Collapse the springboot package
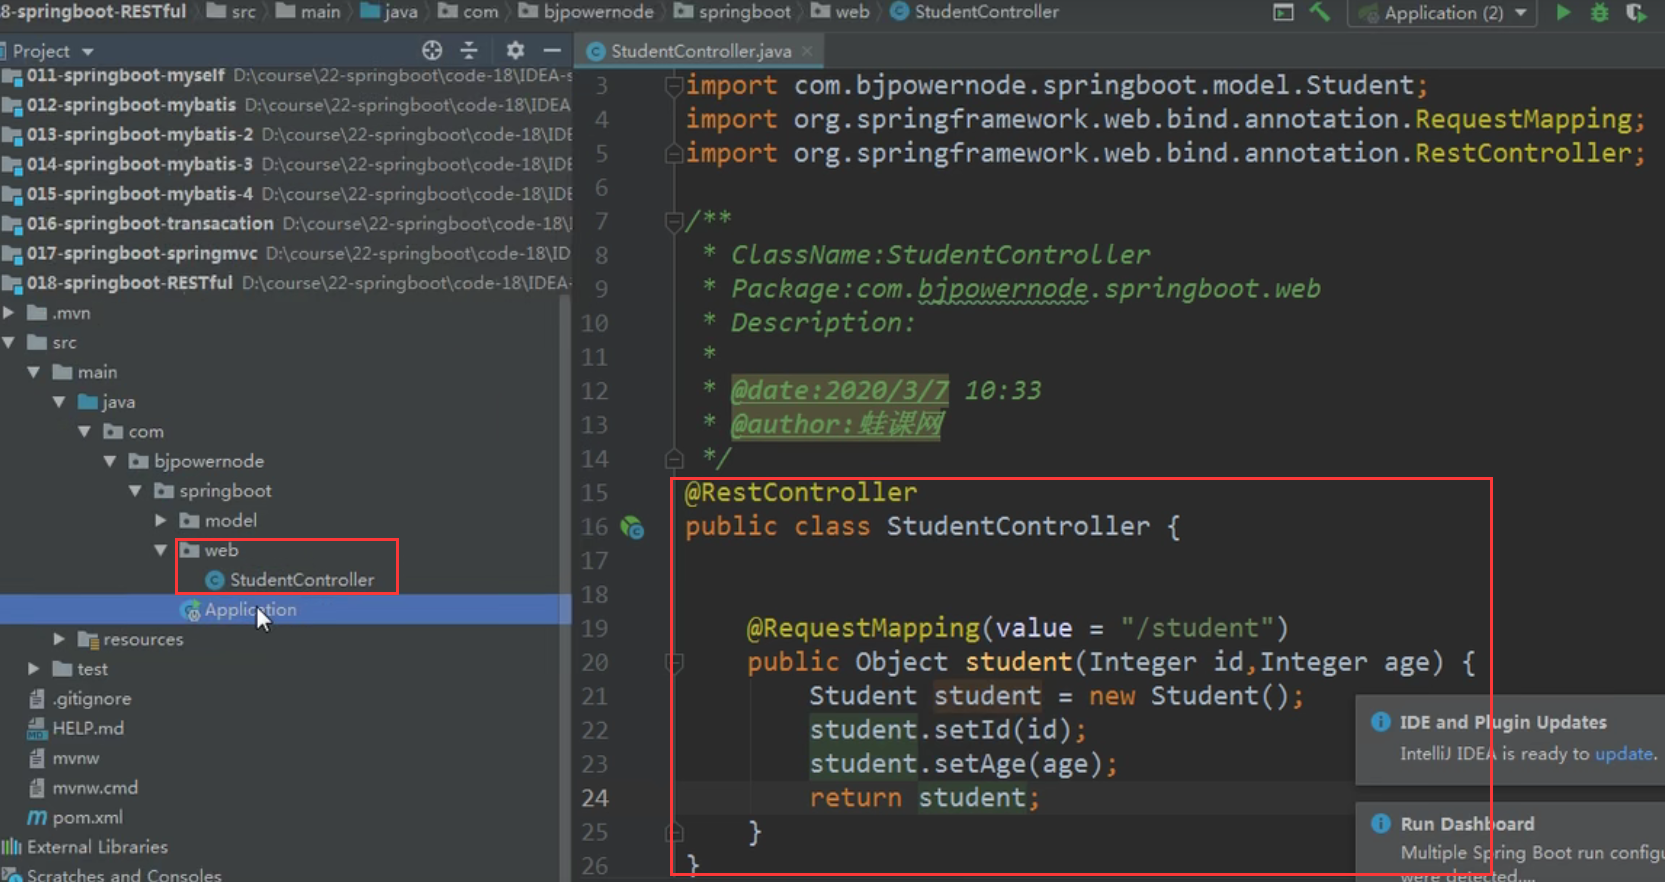The width and height of the screenshot is (1665, 882). [x=135, y=491]
